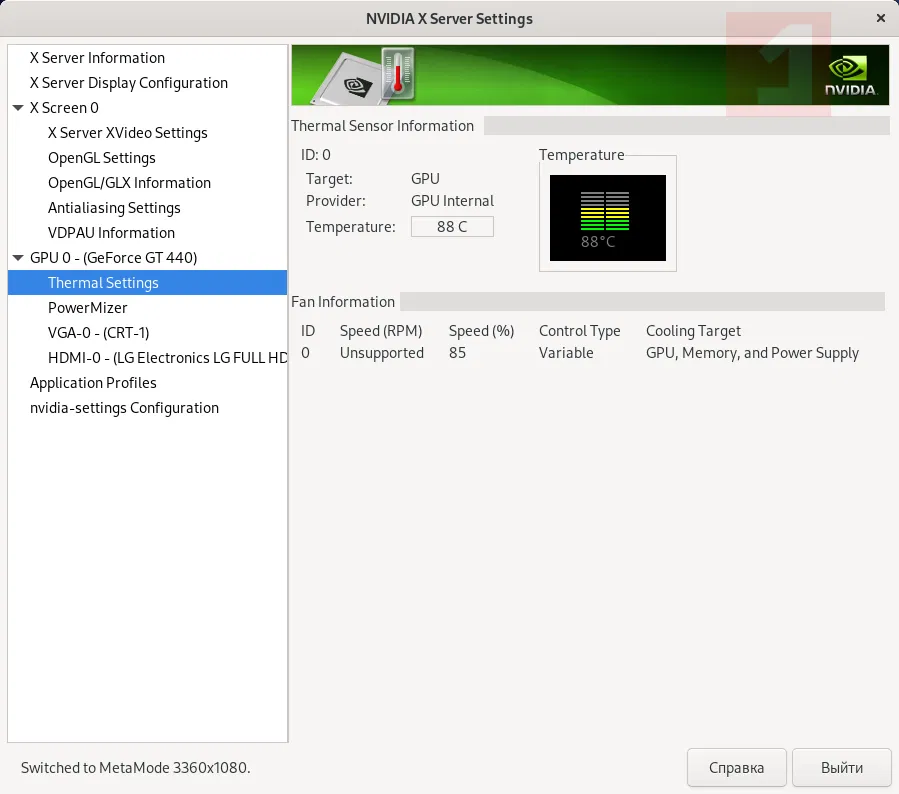This screenshot has height=794, width=899.
Task: Click the NVIDIA logo in the banner
Action: (x=850, y=76)
